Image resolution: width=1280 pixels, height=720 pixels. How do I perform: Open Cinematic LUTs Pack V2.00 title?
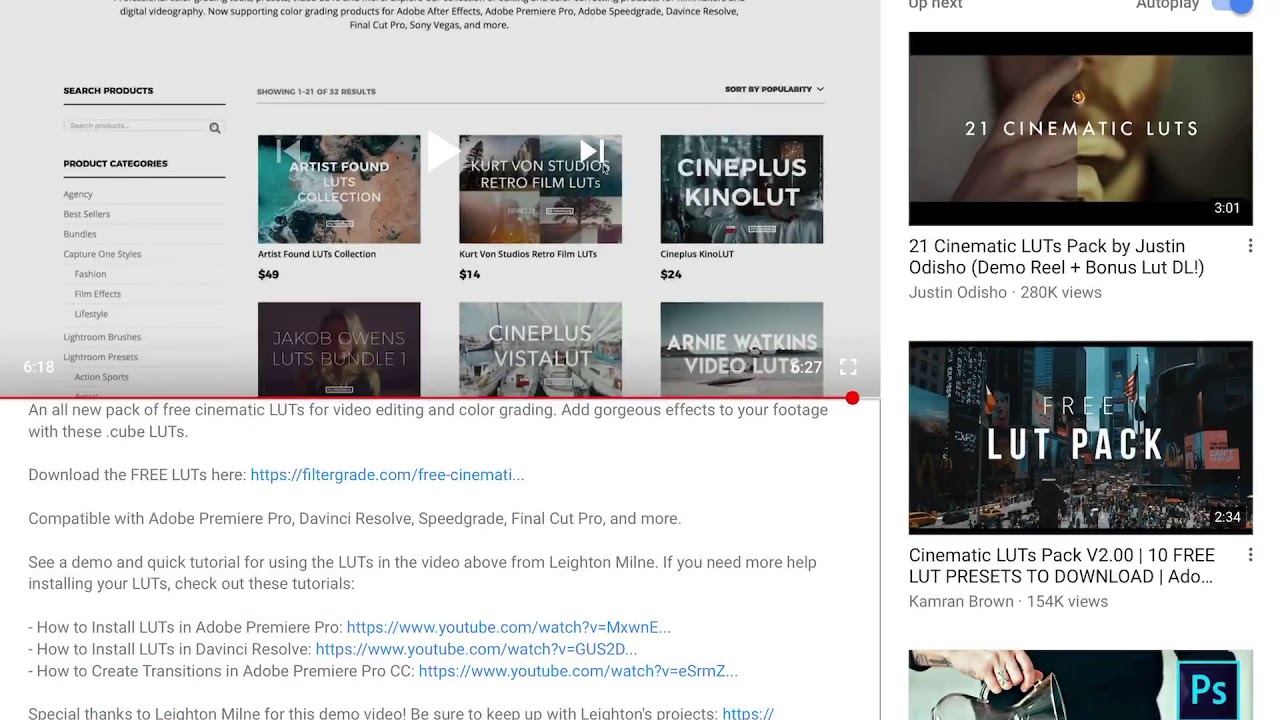(x=1062, y=566)
